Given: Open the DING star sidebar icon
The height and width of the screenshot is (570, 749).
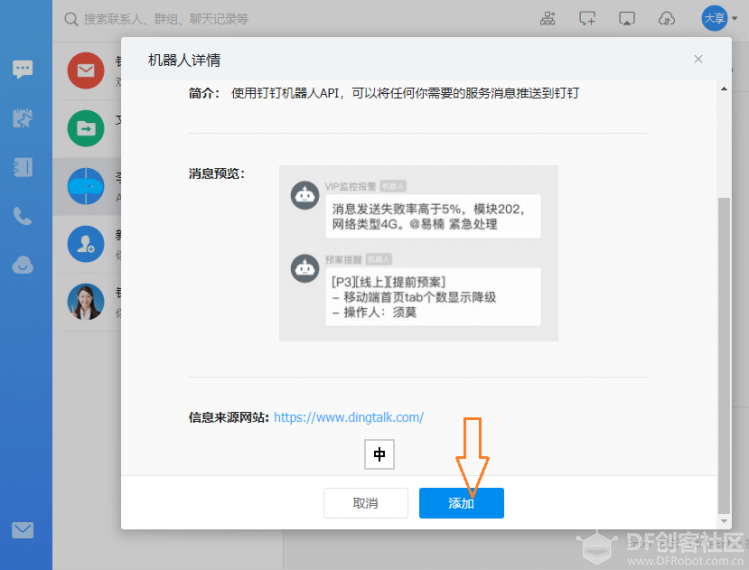Looking at the screenshot, I should click(x=22, y=118).
